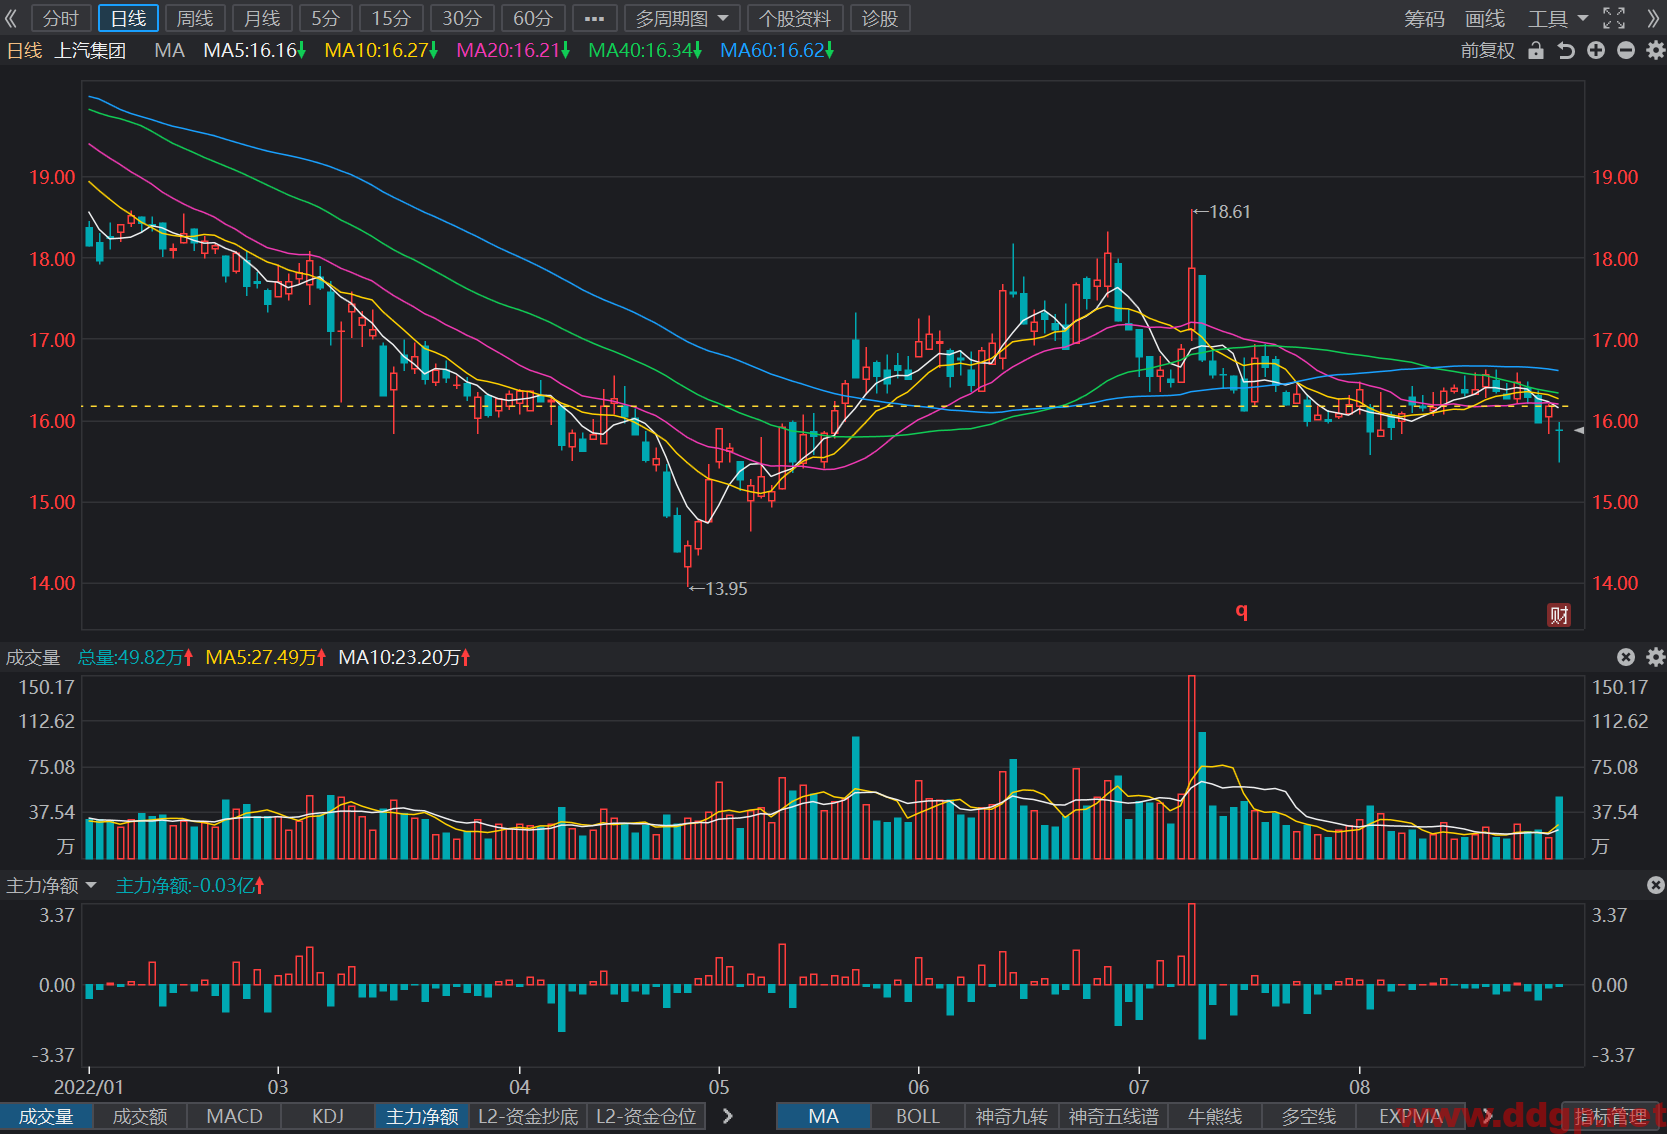The width and height of the screenshot is (1667, 1134).
Task: Select the KDJ indicator tab
Action: (328, 1116)
